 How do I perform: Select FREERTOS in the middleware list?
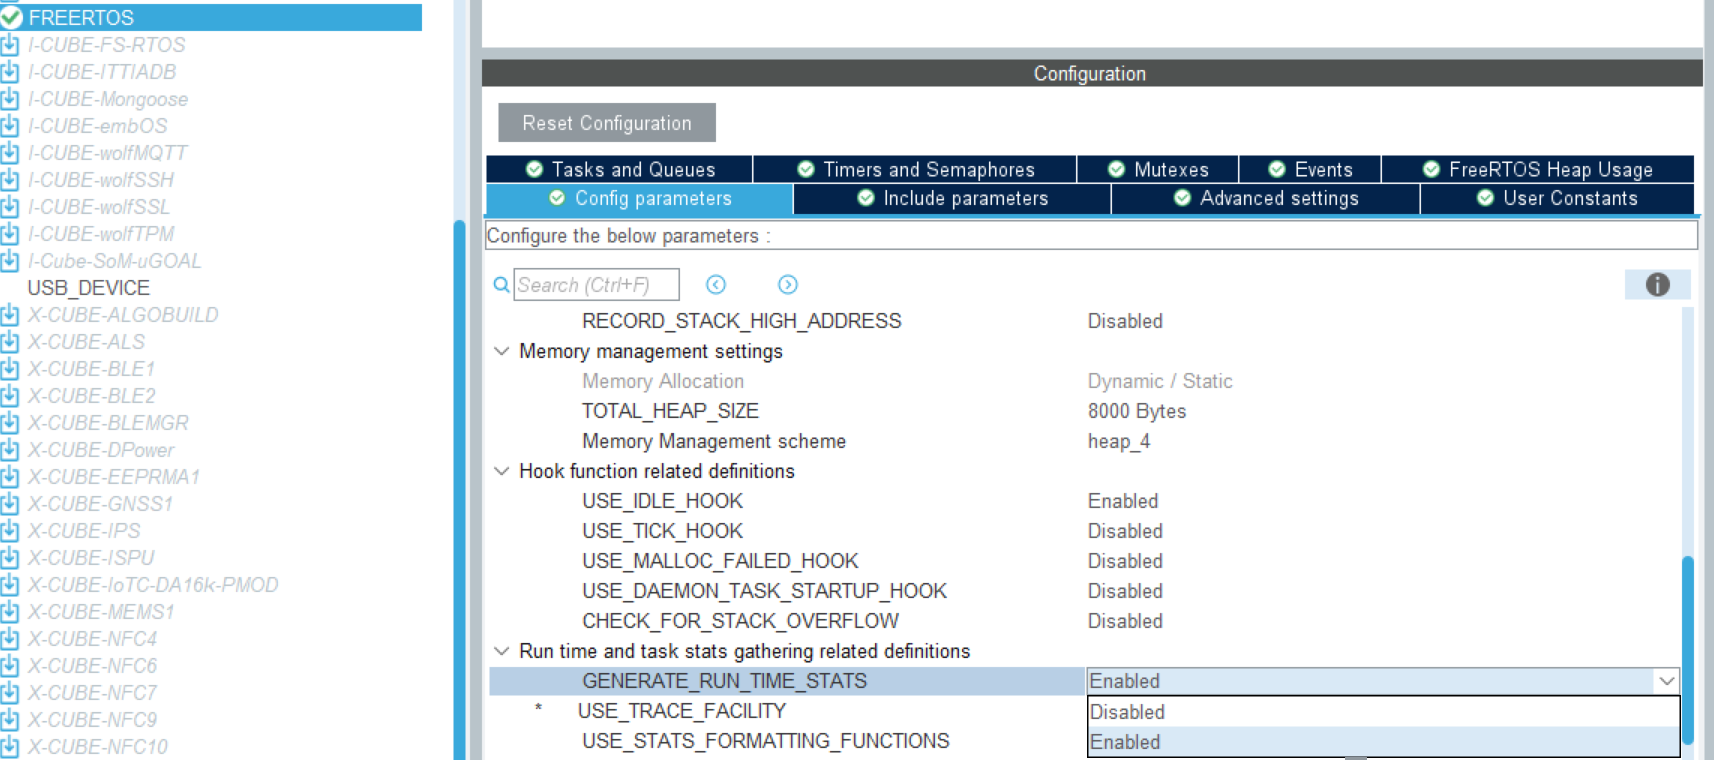pos(211,18)
